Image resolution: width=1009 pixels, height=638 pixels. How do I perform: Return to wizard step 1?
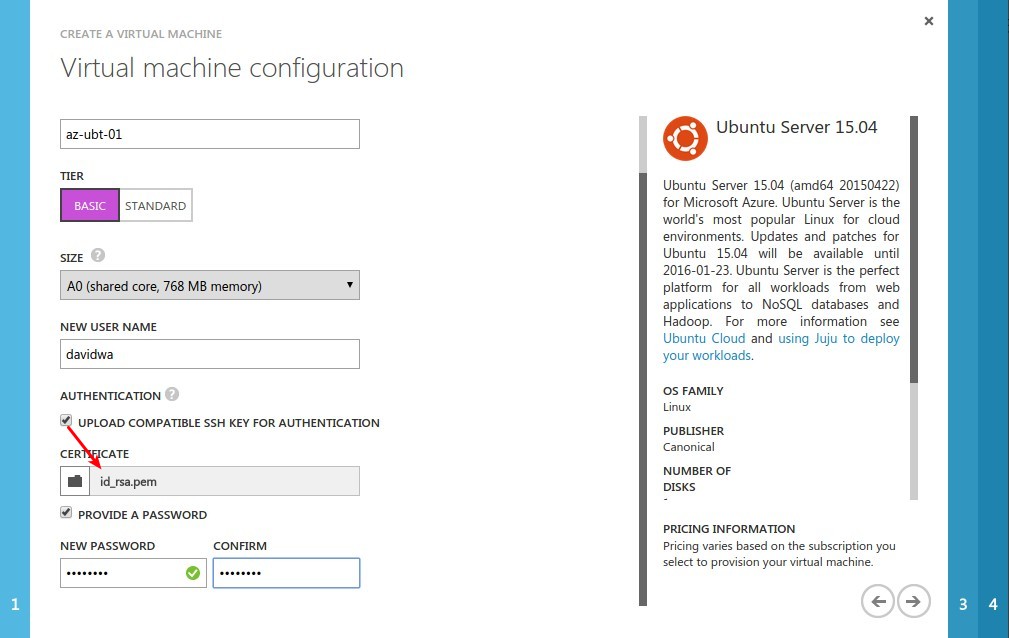[15, 604]
